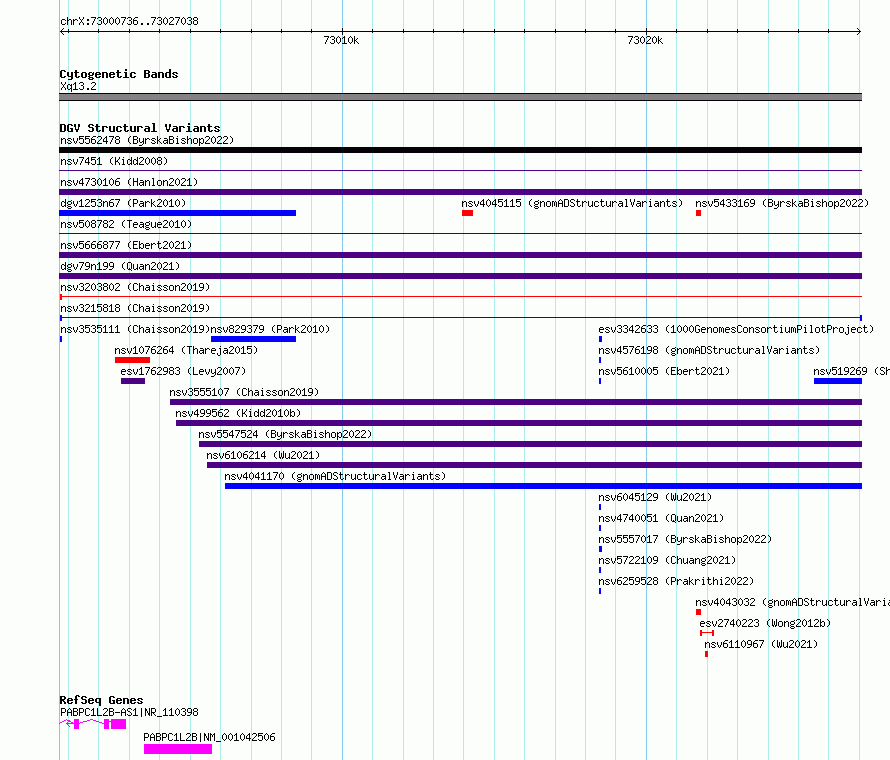The height and width of the screenshot is (760, 890).
Task: Open nsv4045115 (gnomADStructuralVariants) label
Action: coord(572,203)
